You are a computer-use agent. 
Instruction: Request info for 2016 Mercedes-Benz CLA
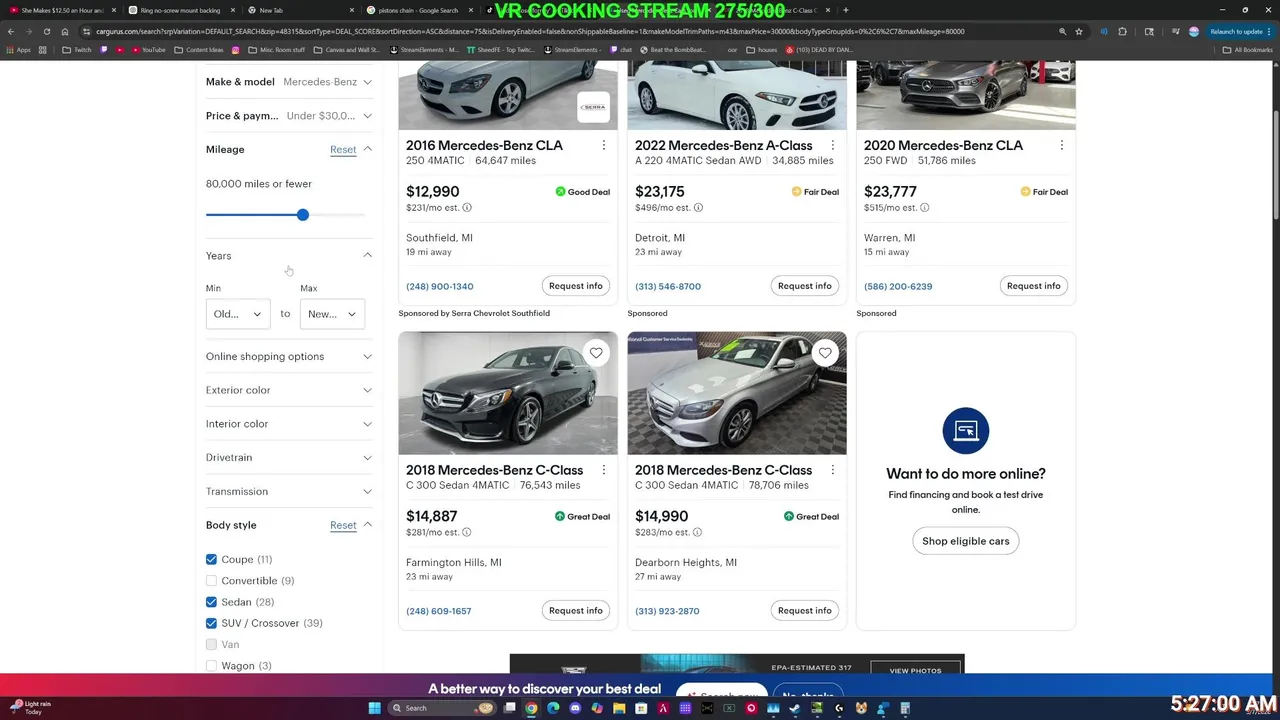(576, 286)
